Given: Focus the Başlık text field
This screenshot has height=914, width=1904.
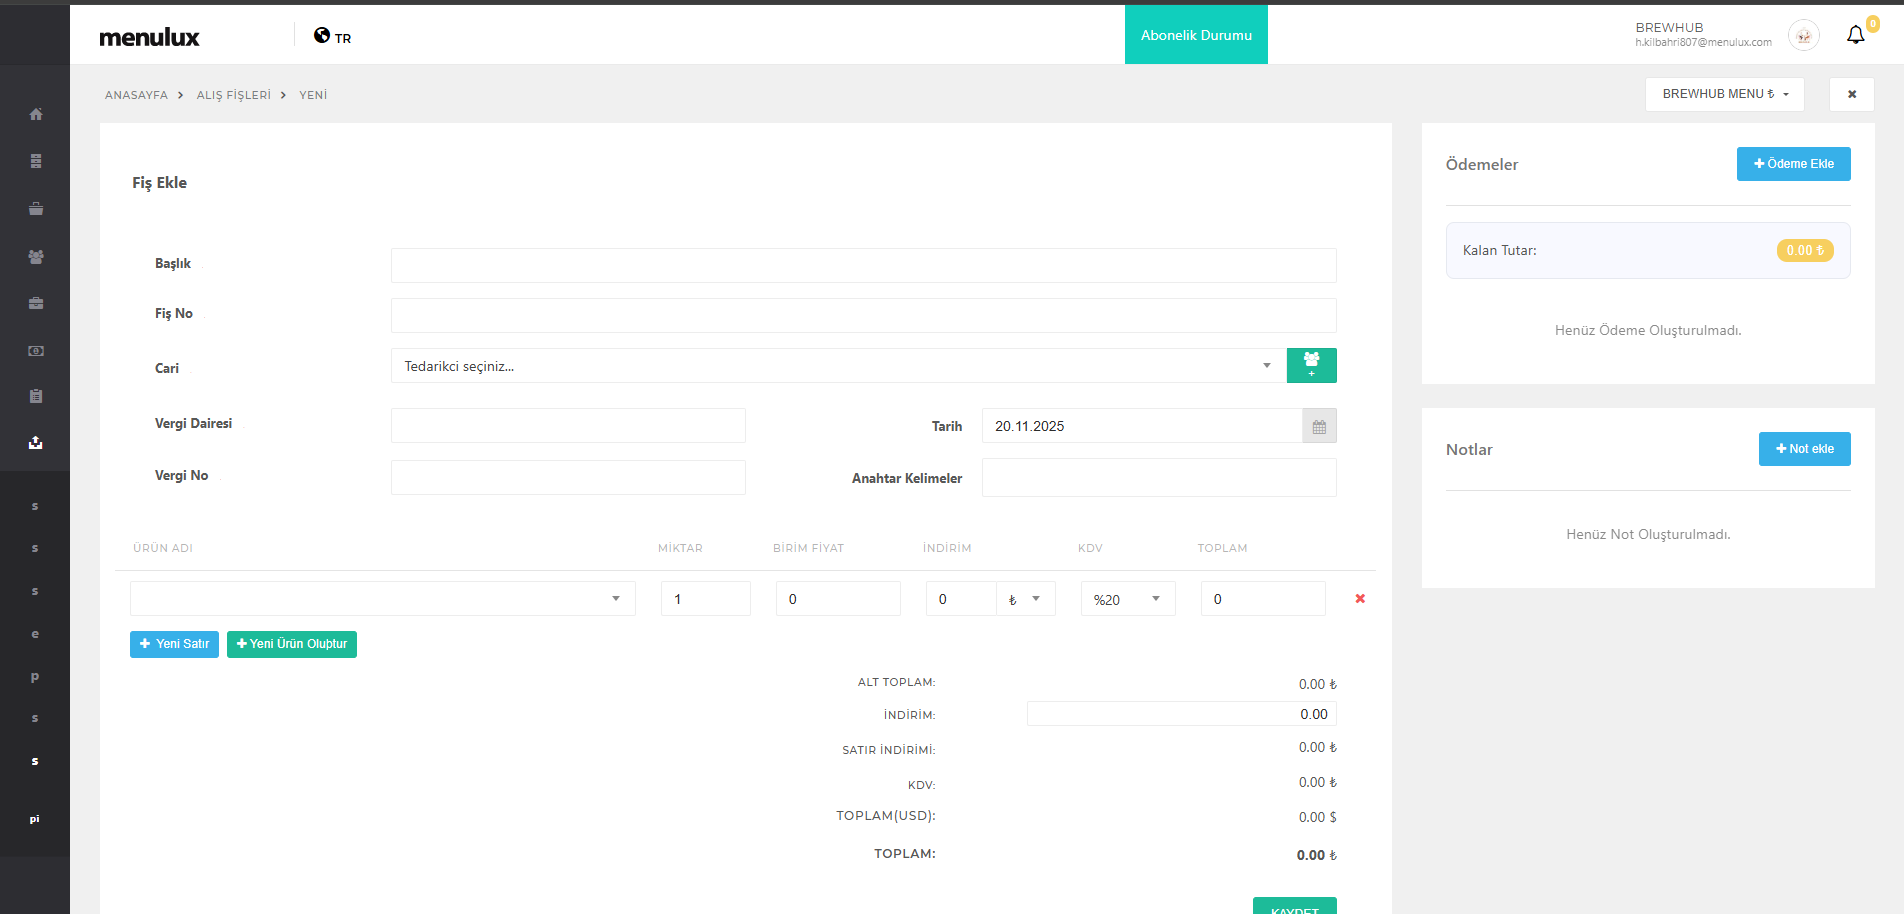Looking at the screenshot, I should pyautogui.click(x=863, y=265).
